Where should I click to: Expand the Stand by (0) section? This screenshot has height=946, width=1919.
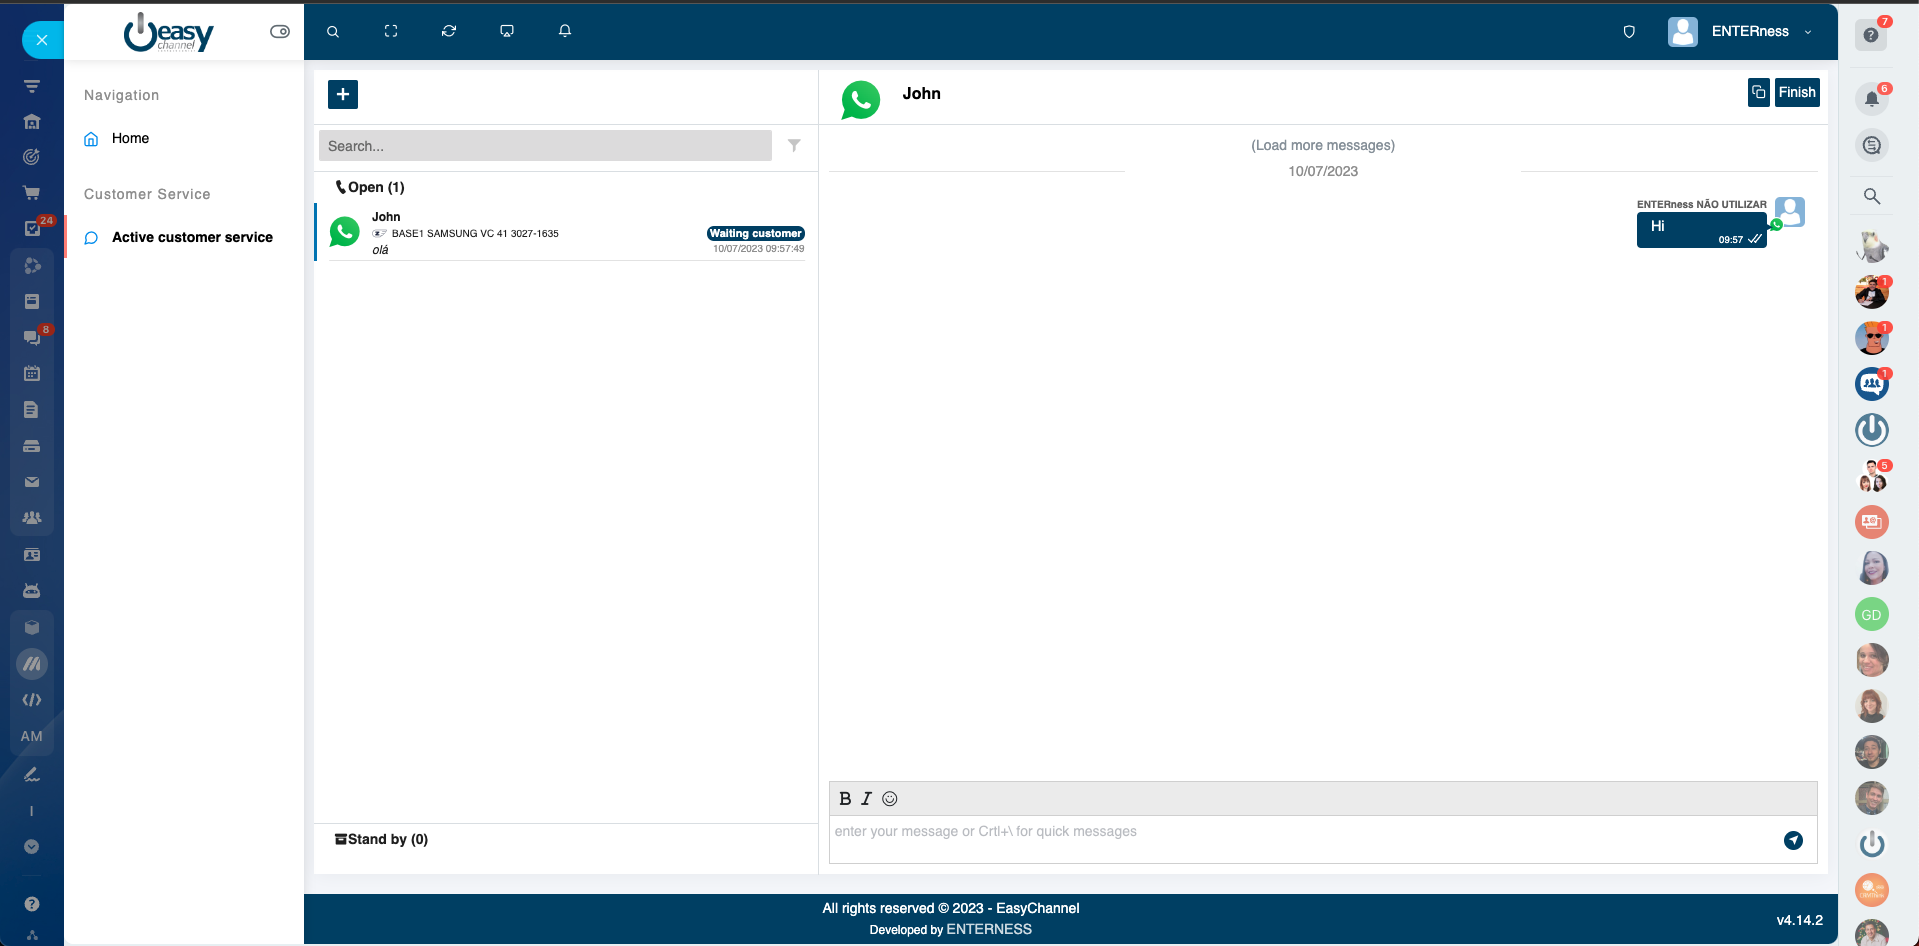tap(382, 839)
